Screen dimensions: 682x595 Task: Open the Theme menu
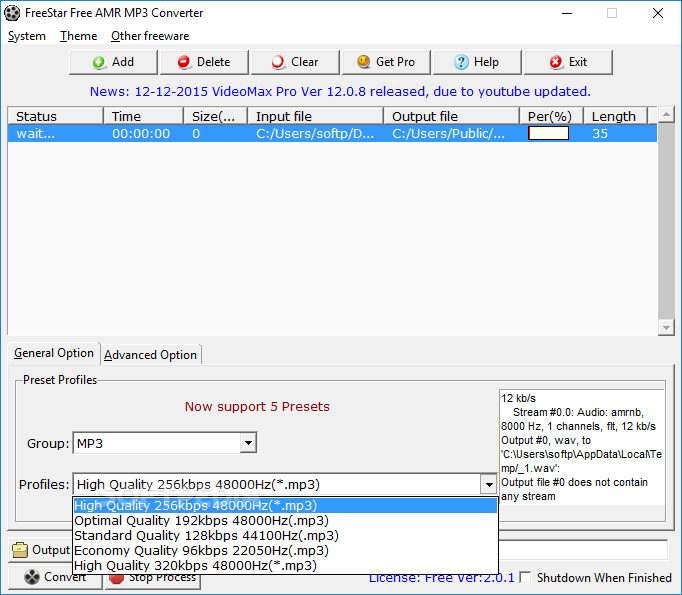tap(78, 36)
